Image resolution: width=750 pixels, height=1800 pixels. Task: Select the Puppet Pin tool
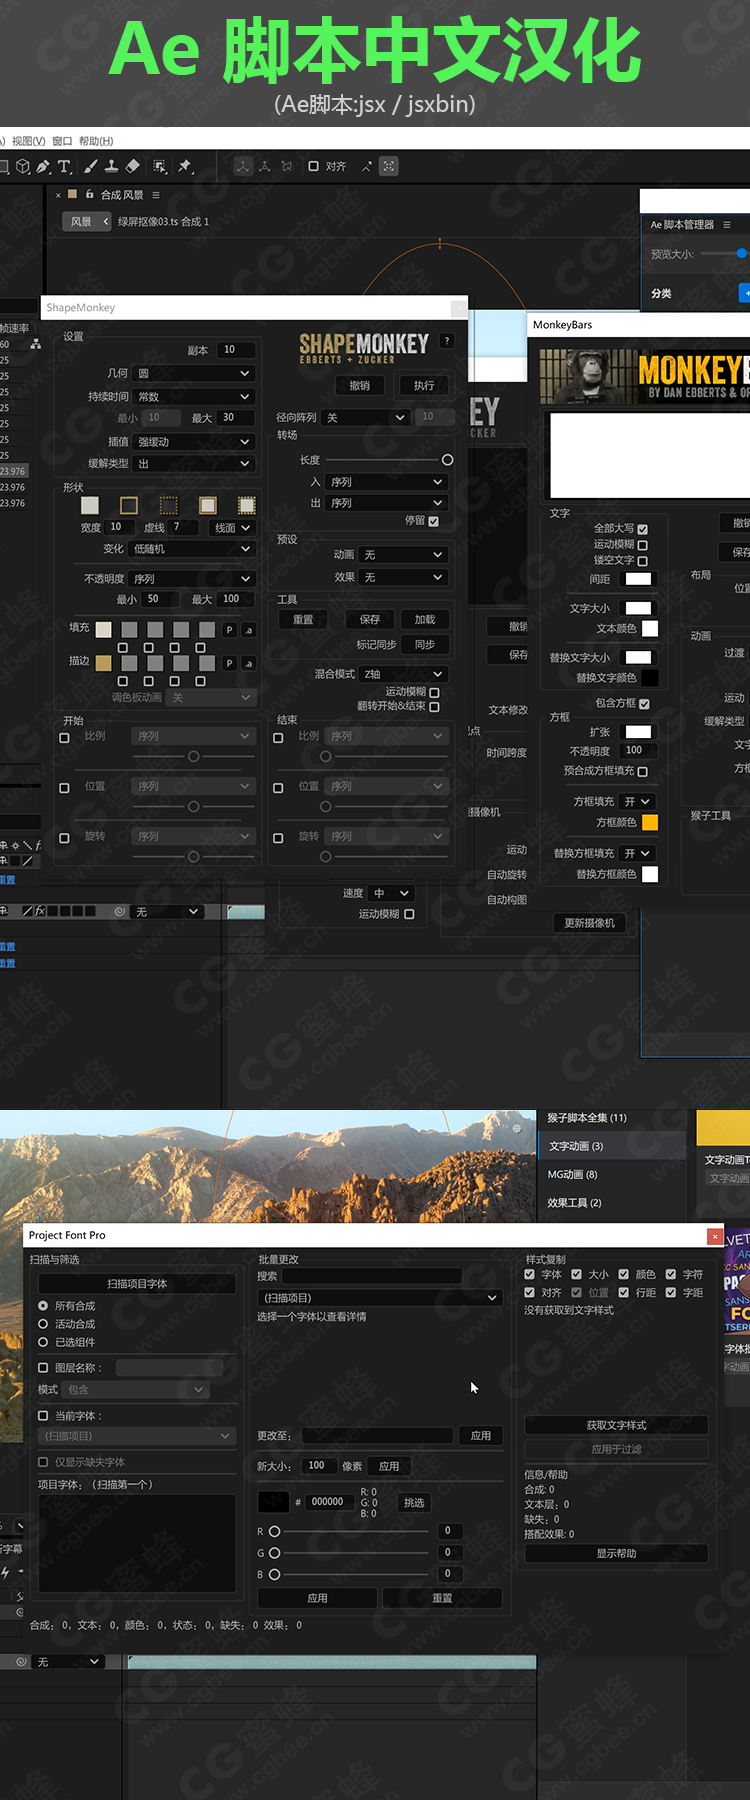coord(185,167)
